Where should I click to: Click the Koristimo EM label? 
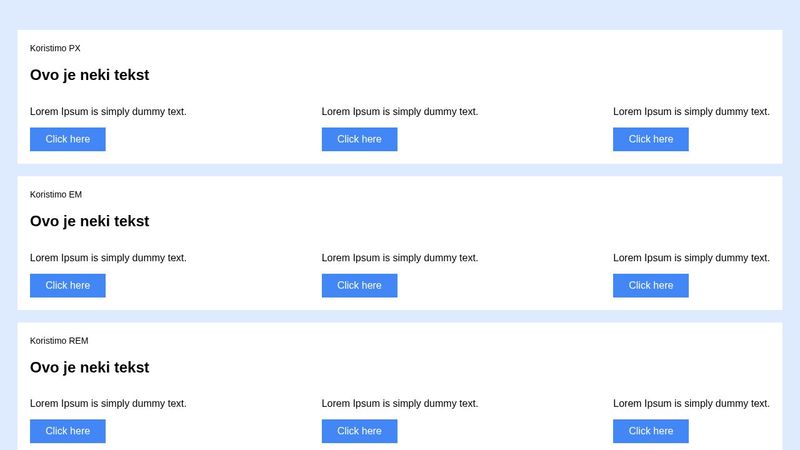[x=56, y=194]
